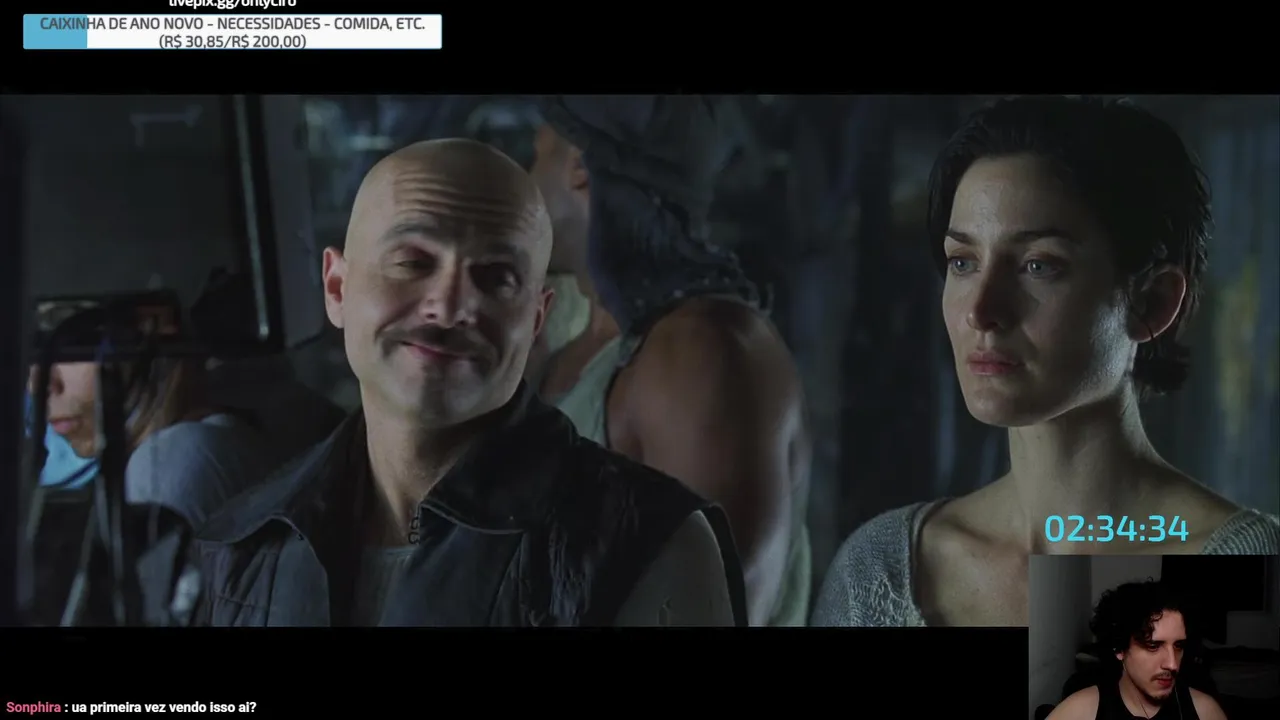1280x720 pixels.
Task: Click the Sonphira username in chat
Action: point(33,707)
